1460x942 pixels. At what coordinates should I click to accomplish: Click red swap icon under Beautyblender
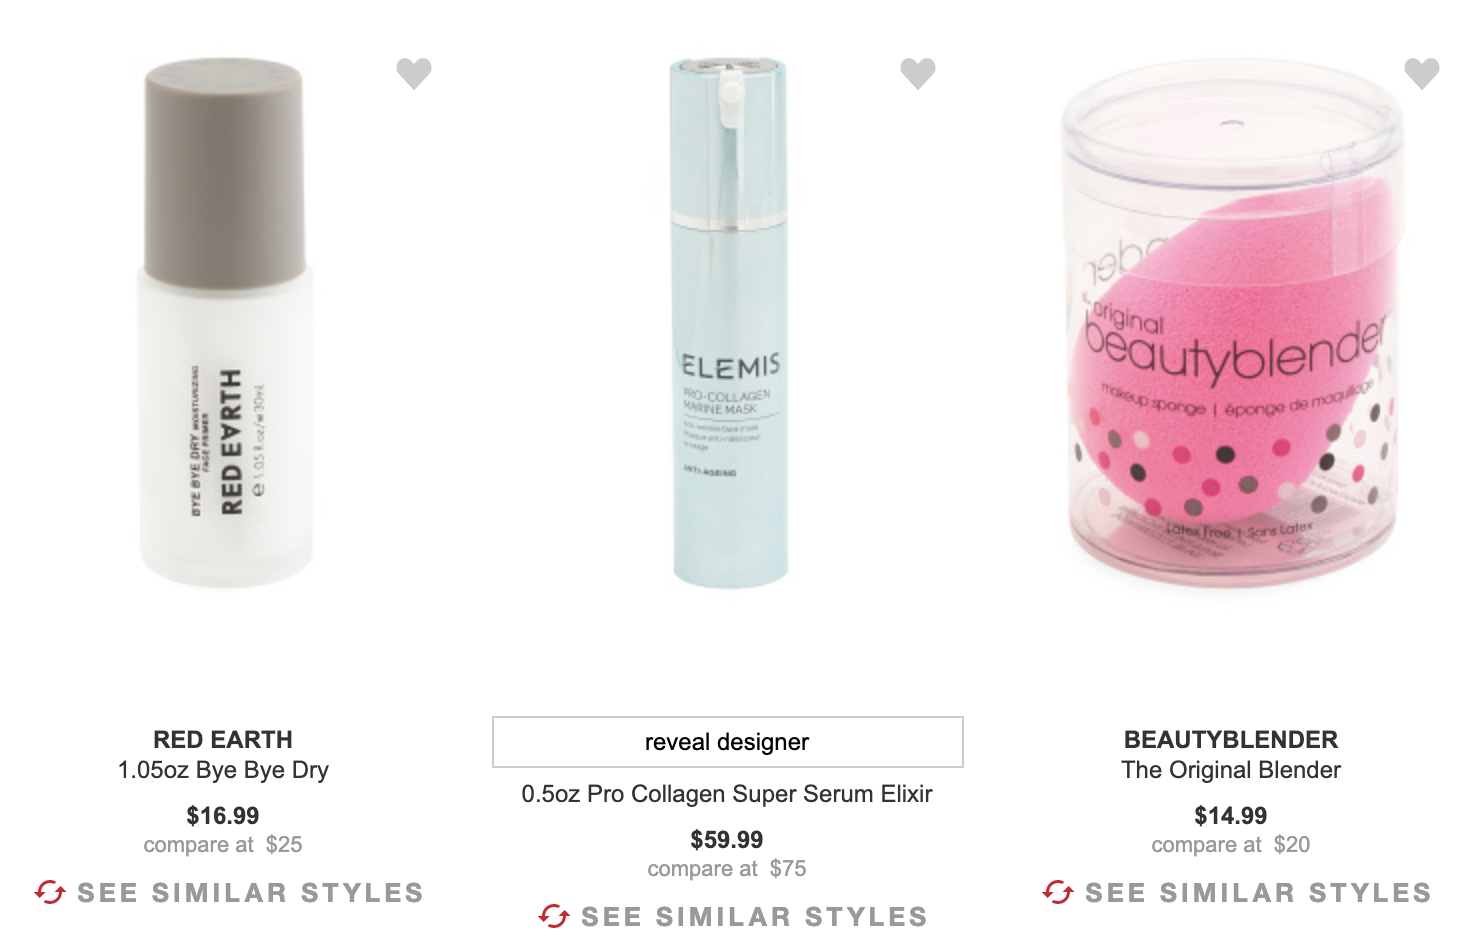pos(1058,892)
